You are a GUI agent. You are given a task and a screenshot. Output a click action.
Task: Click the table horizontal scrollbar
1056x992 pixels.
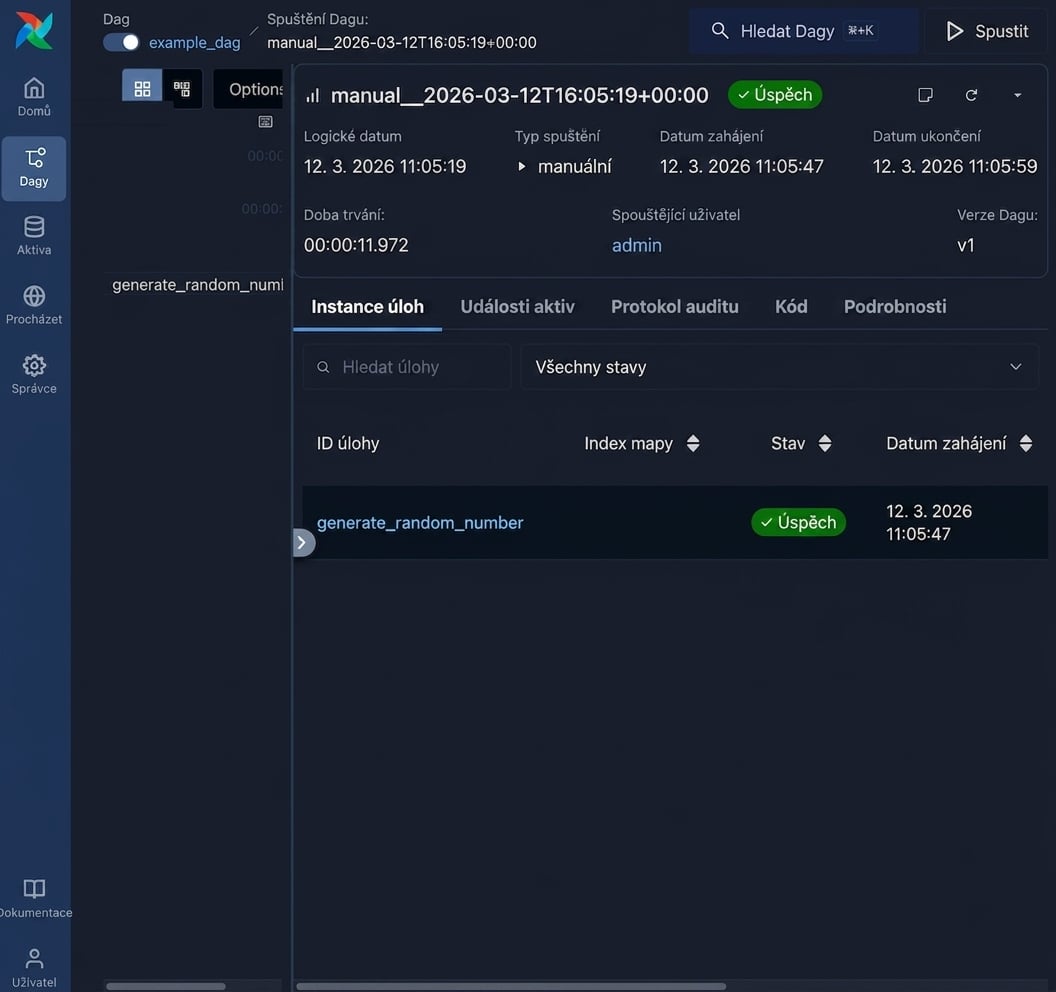coord(510,986)
